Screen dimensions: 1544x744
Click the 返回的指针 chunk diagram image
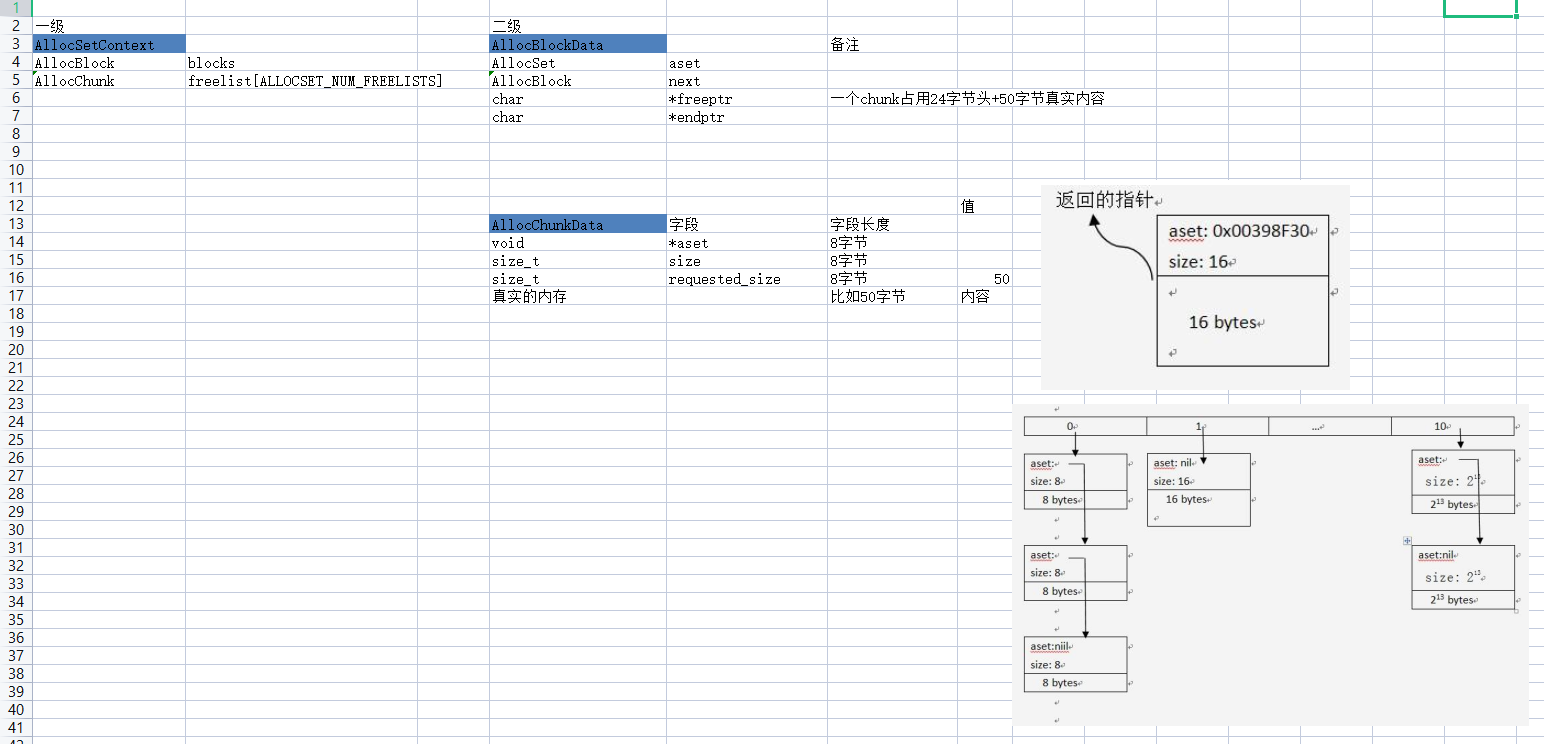[1195, 287]
